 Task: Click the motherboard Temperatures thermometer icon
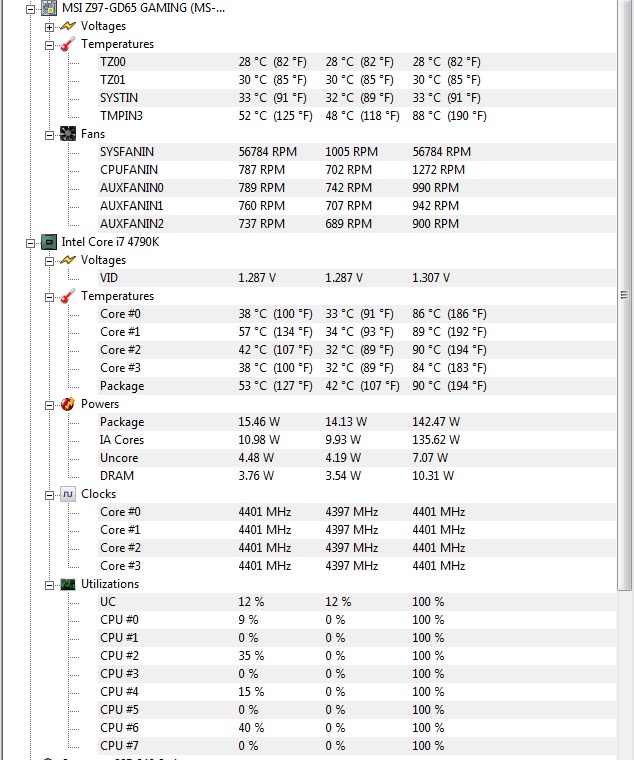(x=68, y=44)
